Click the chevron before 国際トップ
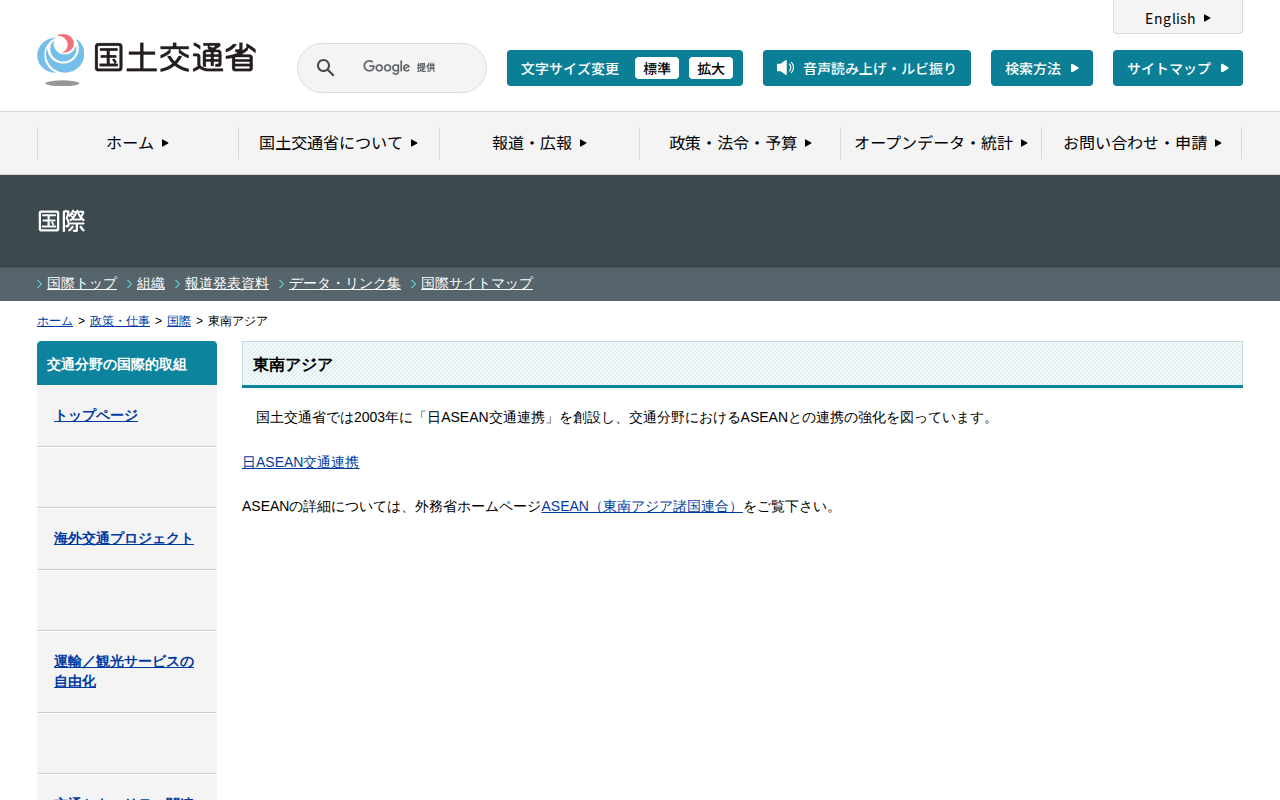 (x=40, y=284)
